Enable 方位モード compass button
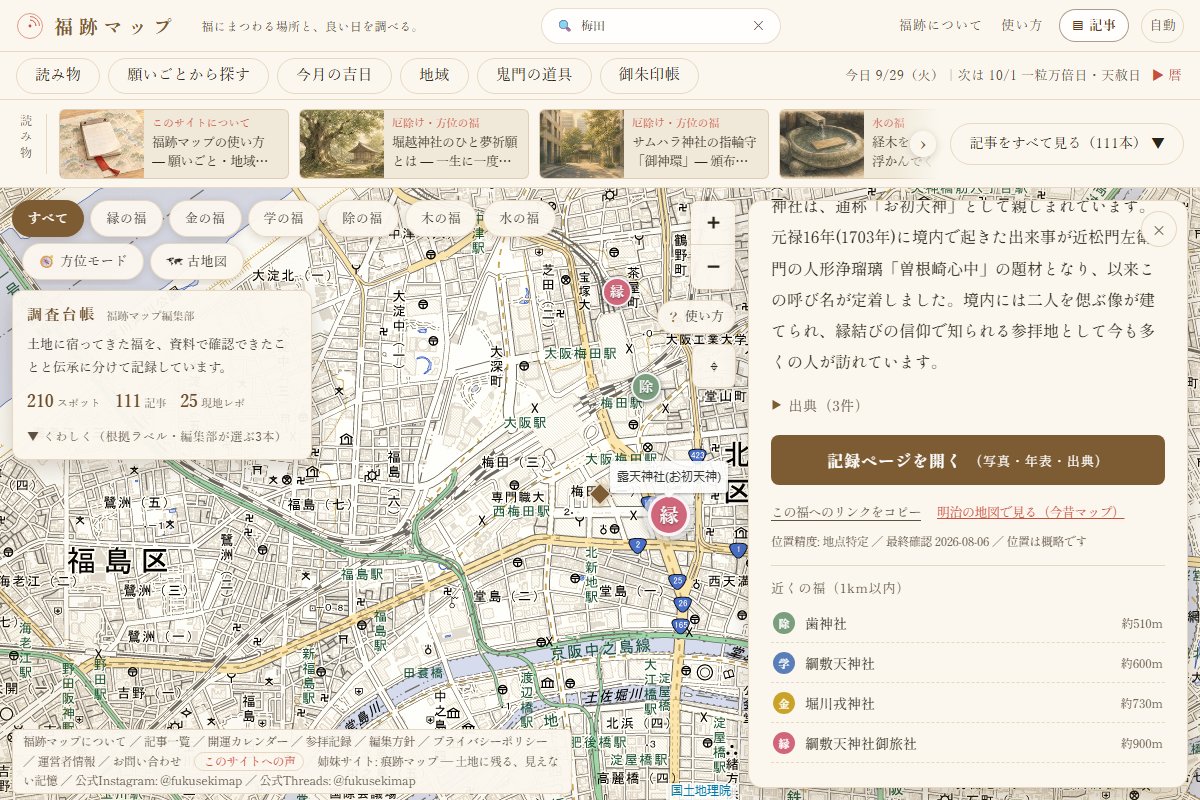 (x=83, y=261)
